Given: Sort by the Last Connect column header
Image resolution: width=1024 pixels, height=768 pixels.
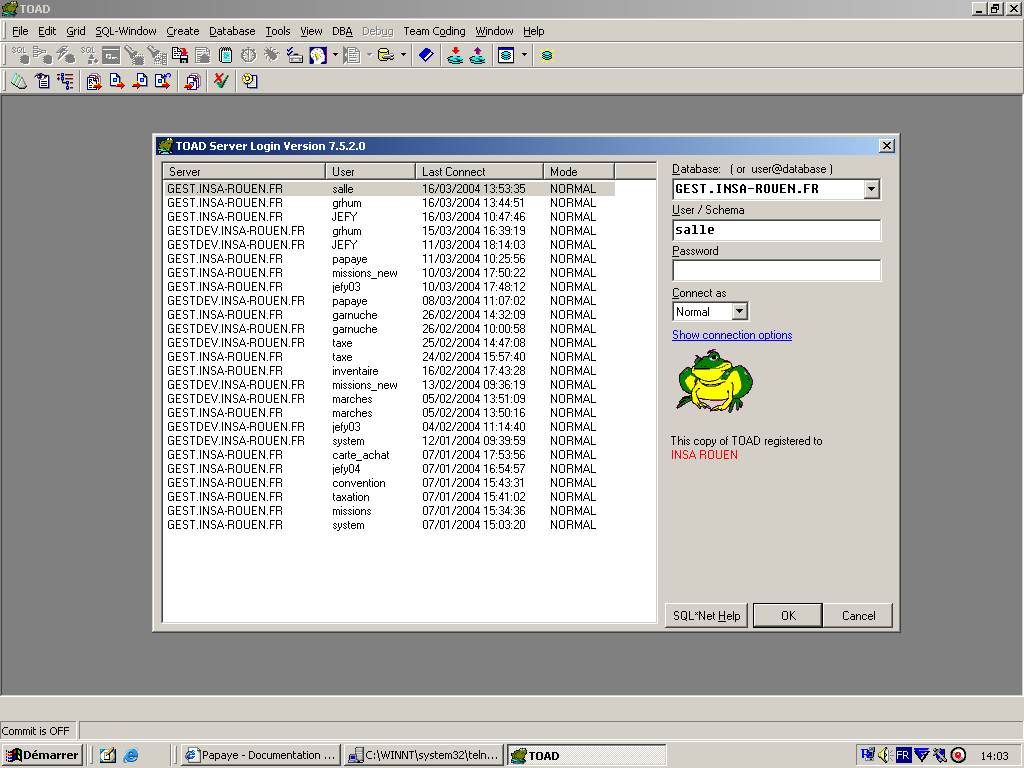Looking at the screenshot, I should 479,172.
